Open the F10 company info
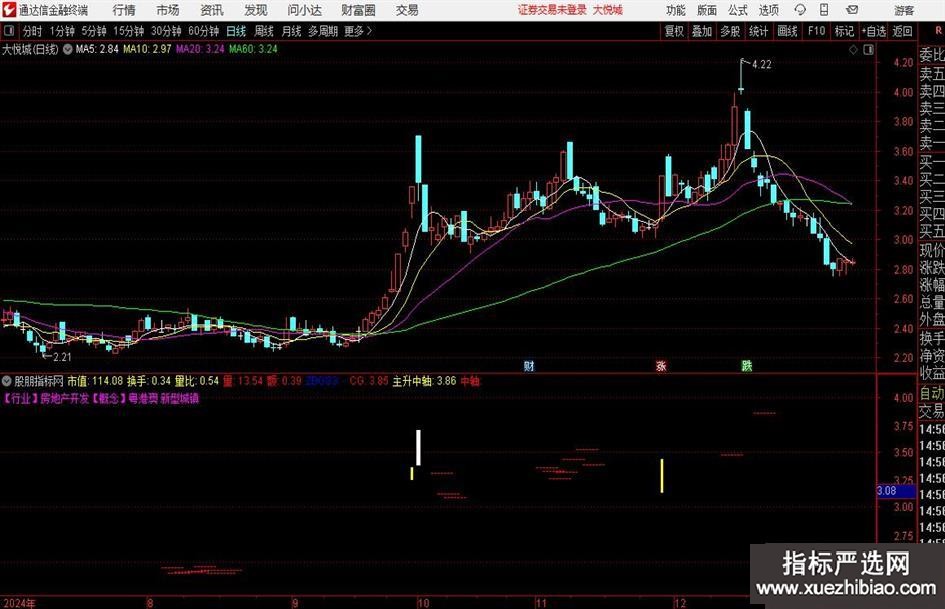The image size is (945, 609). point(817,31)
